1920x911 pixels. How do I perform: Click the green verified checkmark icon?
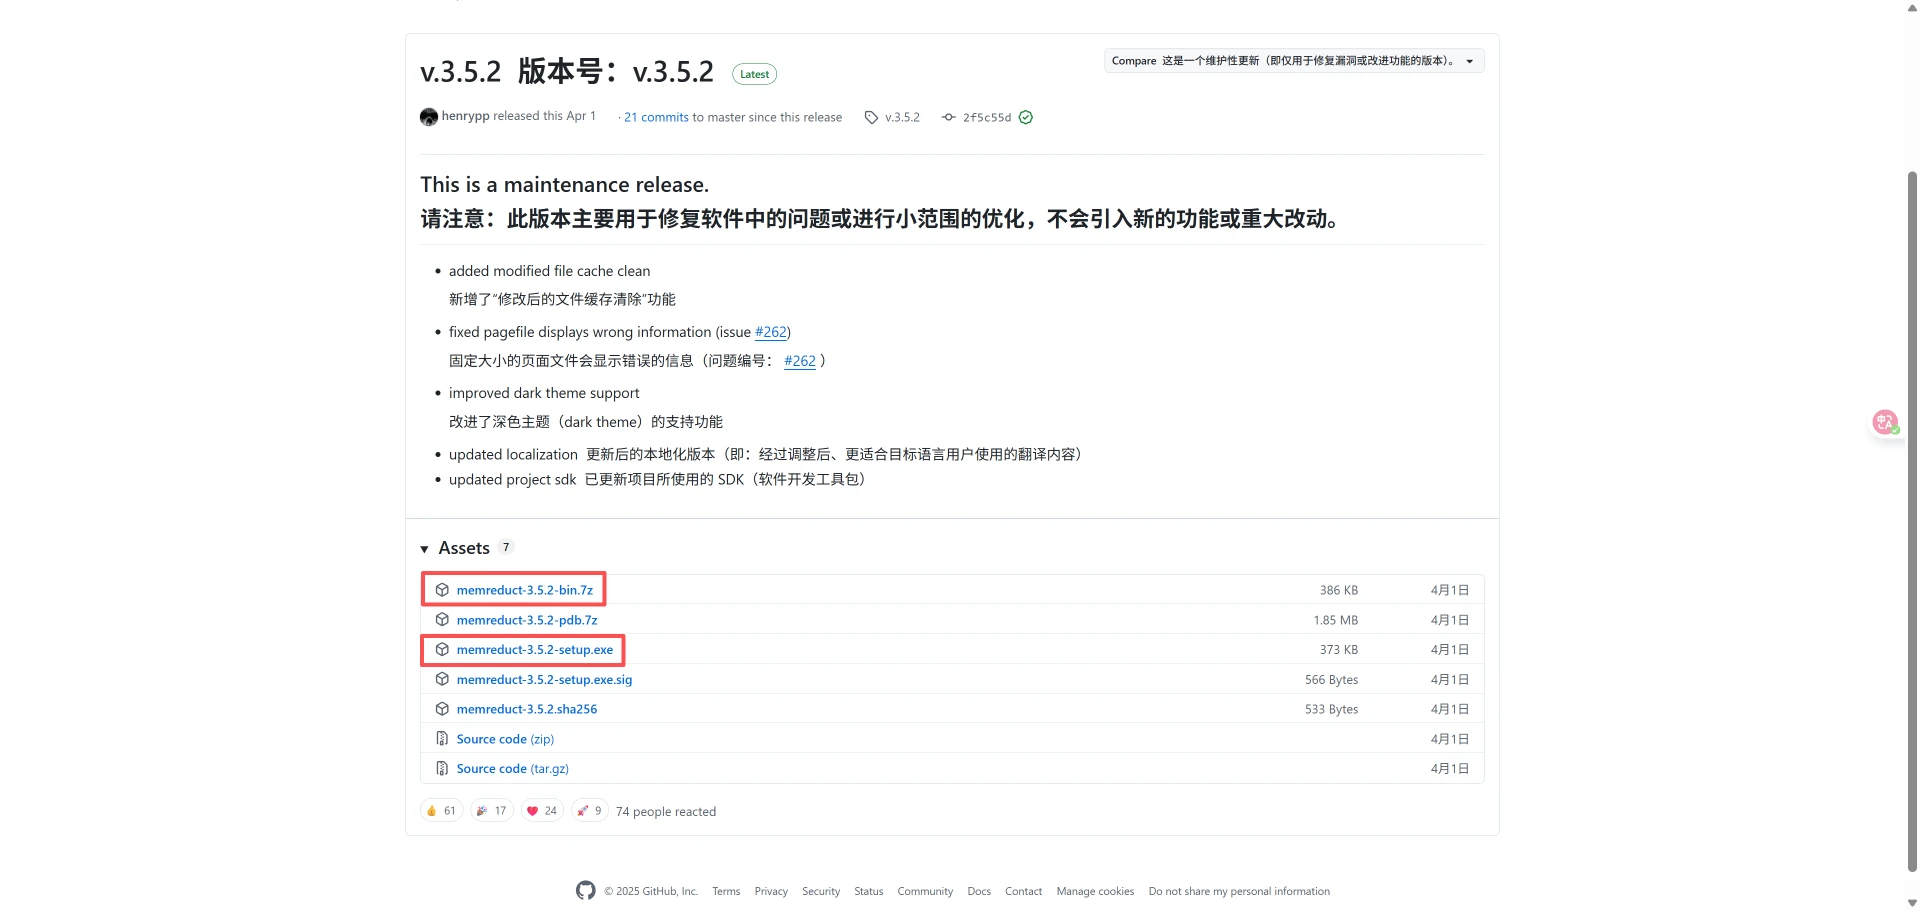click(x=1026, y=118)
